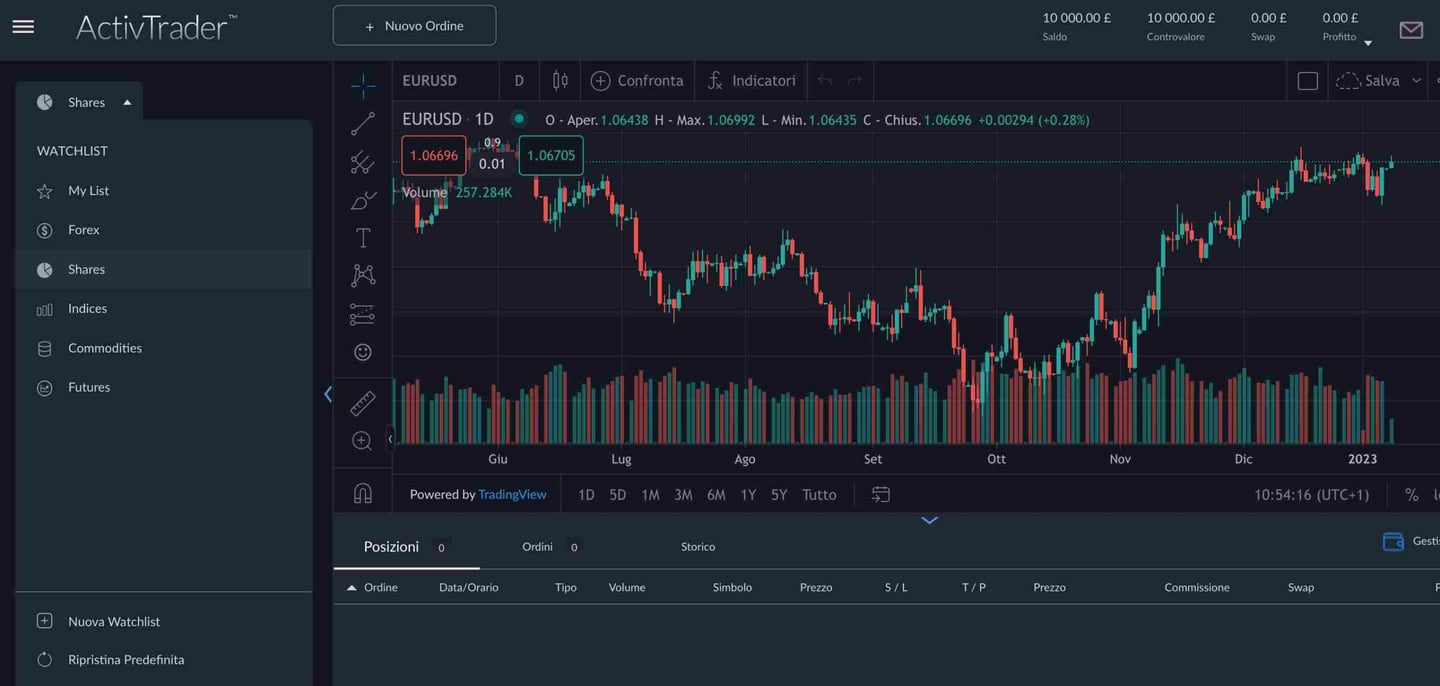Image resolution: width=1440 pixels, height=686 pixels.
Task: Open the TradingView link
Action: coord(512,495)
